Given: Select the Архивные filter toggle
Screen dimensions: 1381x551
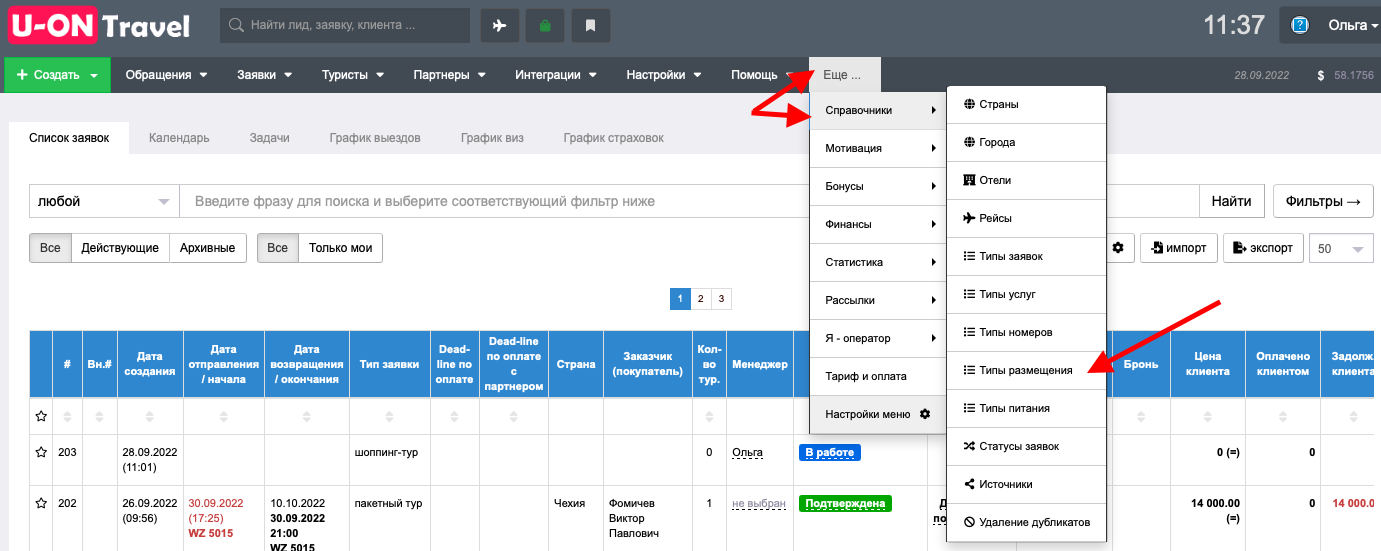Looking at the screenshot, I should point(207,248).
